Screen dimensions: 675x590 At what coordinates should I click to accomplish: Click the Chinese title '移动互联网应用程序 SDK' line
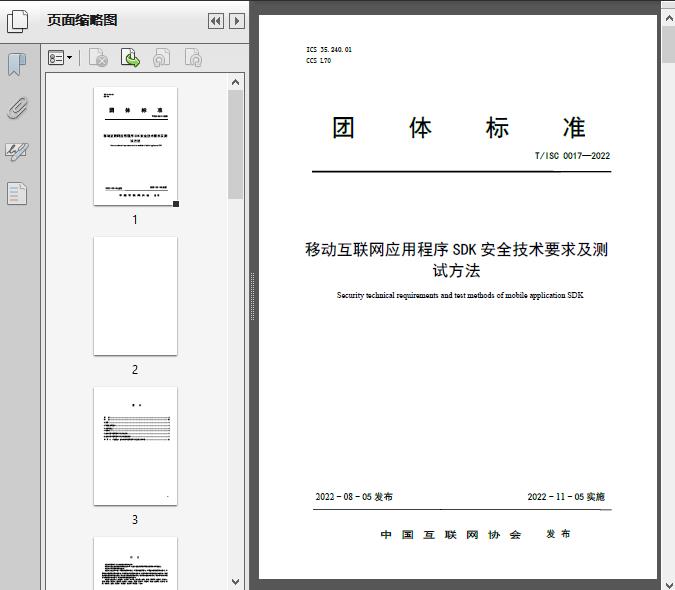[456, 250]
